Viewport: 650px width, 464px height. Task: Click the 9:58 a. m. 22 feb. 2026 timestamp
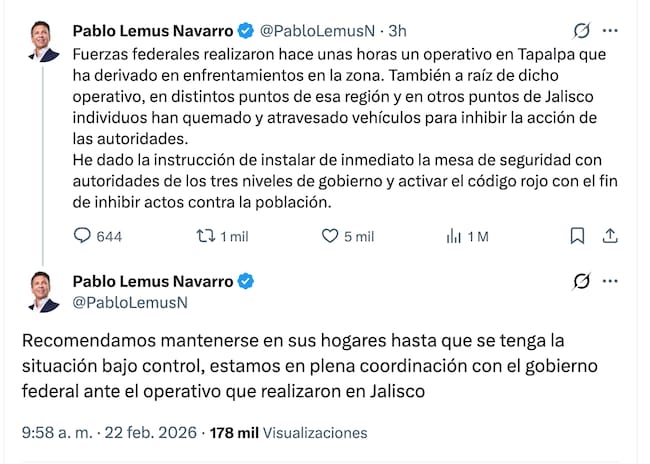click(x=109, y=433)
